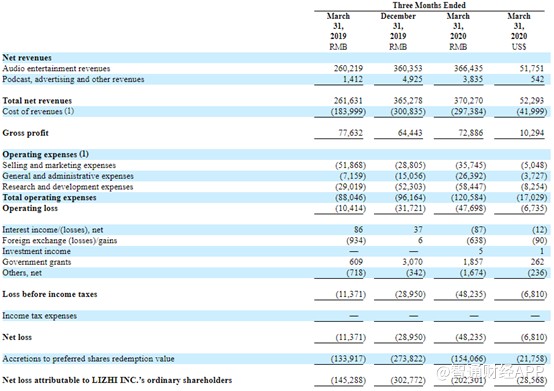Click the 'December 31, 2019' column header
The image size is (554, 391).
(398, 26)
